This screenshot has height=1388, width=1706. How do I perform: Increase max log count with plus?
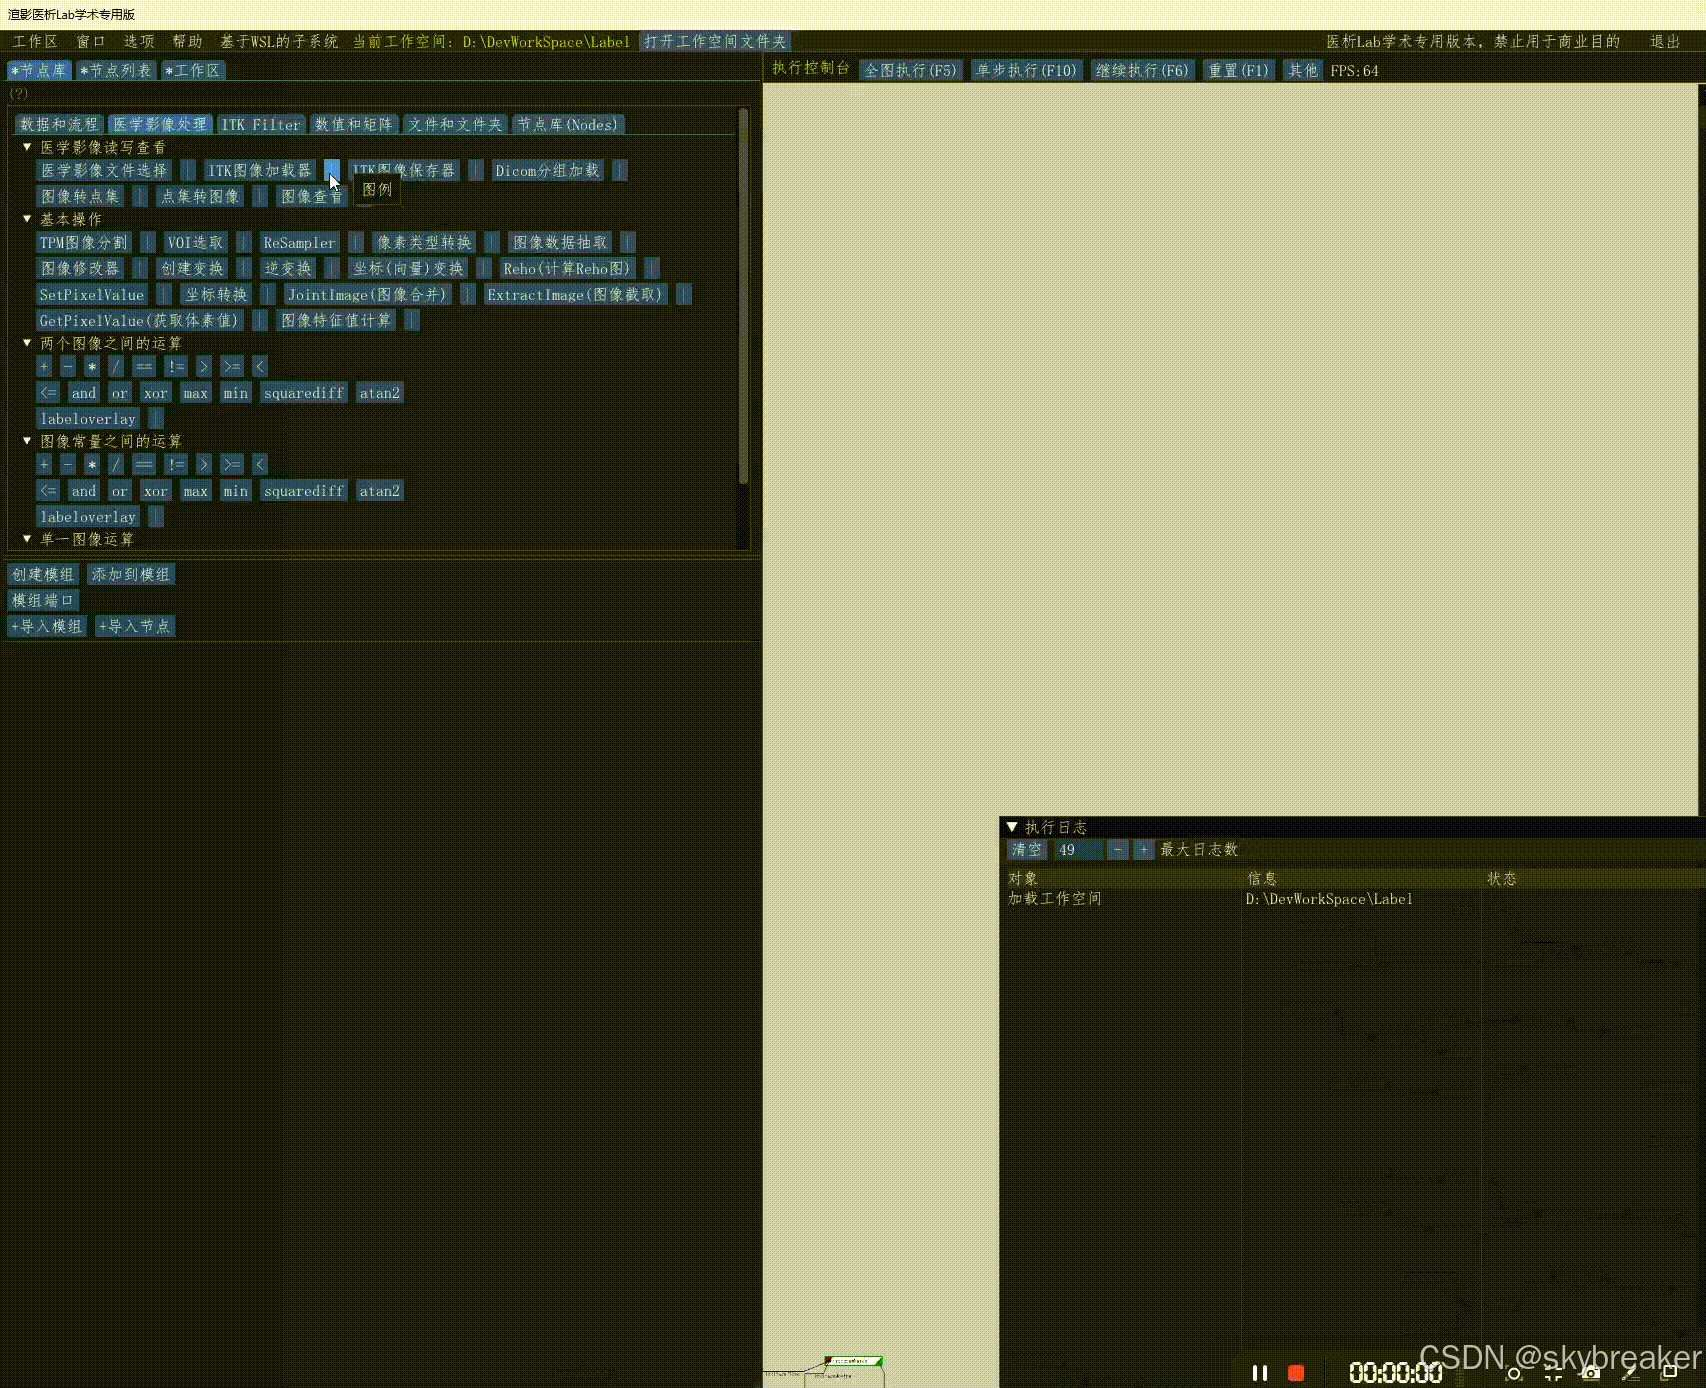tap(1144, 850)
